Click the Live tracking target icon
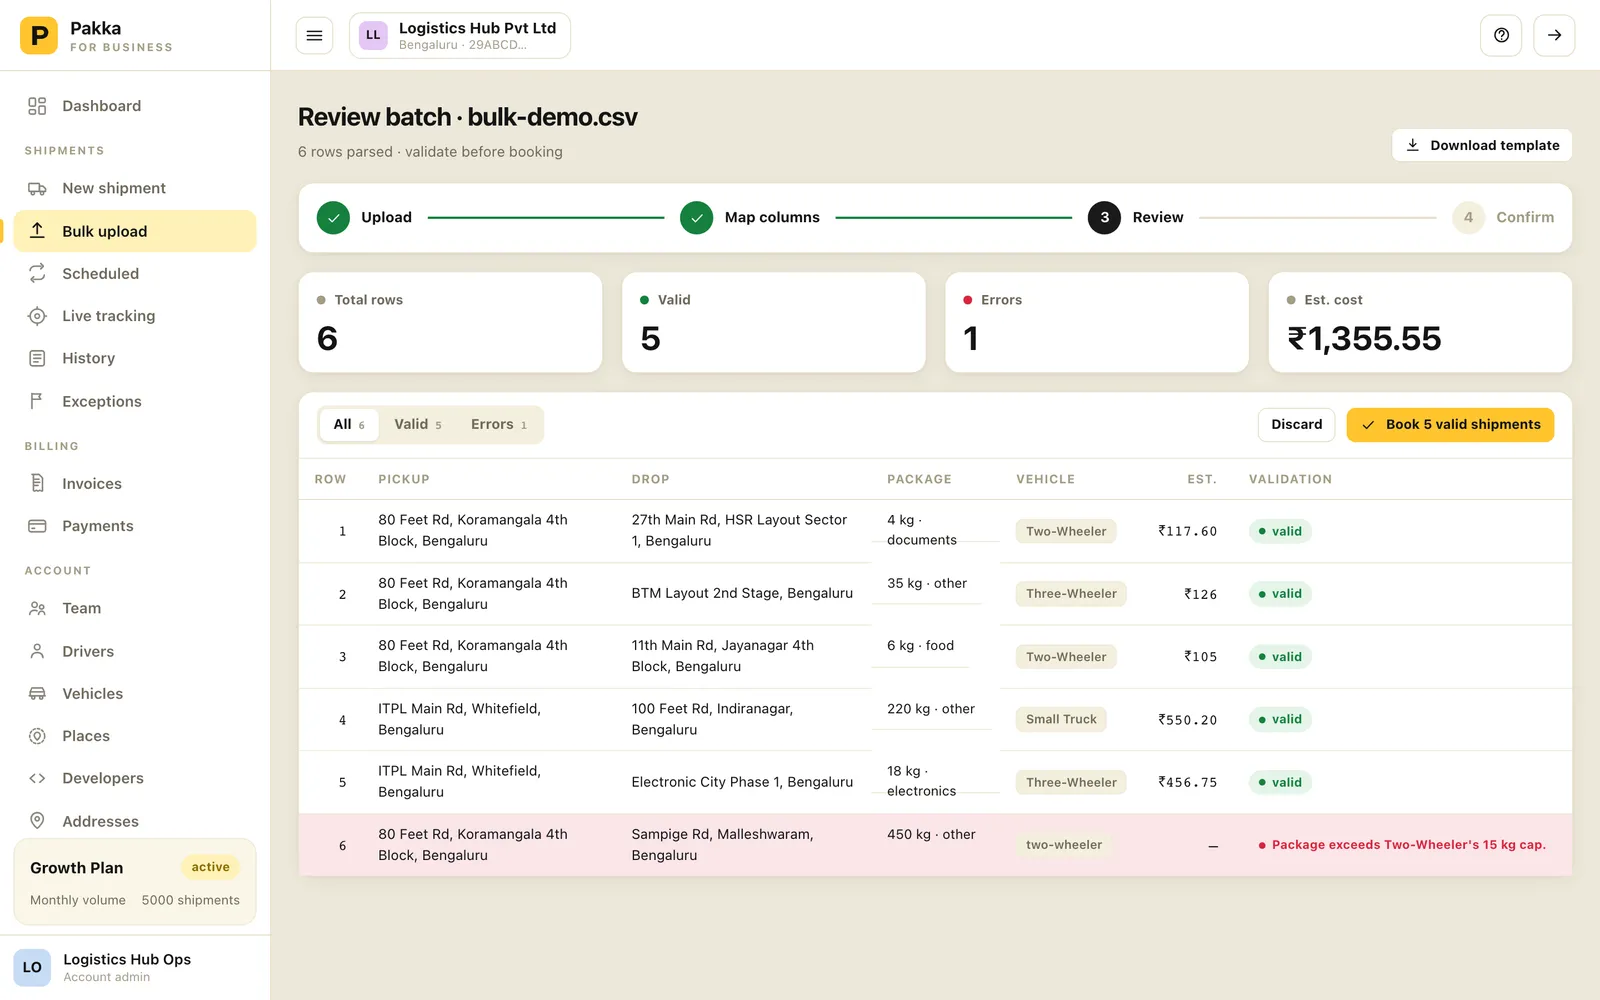This screenshot has height=1000, width=1600. pos(37,316)
